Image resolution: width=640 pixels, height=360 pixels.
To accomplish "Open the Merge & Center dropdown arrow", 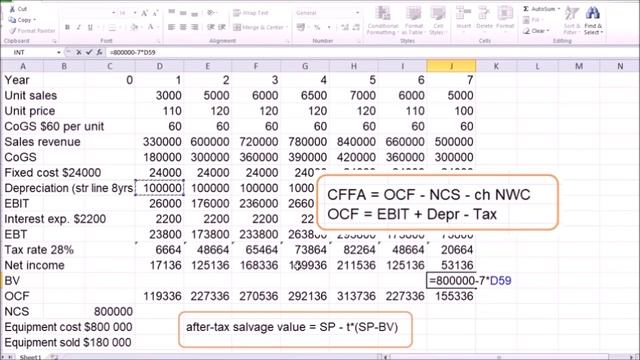I will [287, 27].
